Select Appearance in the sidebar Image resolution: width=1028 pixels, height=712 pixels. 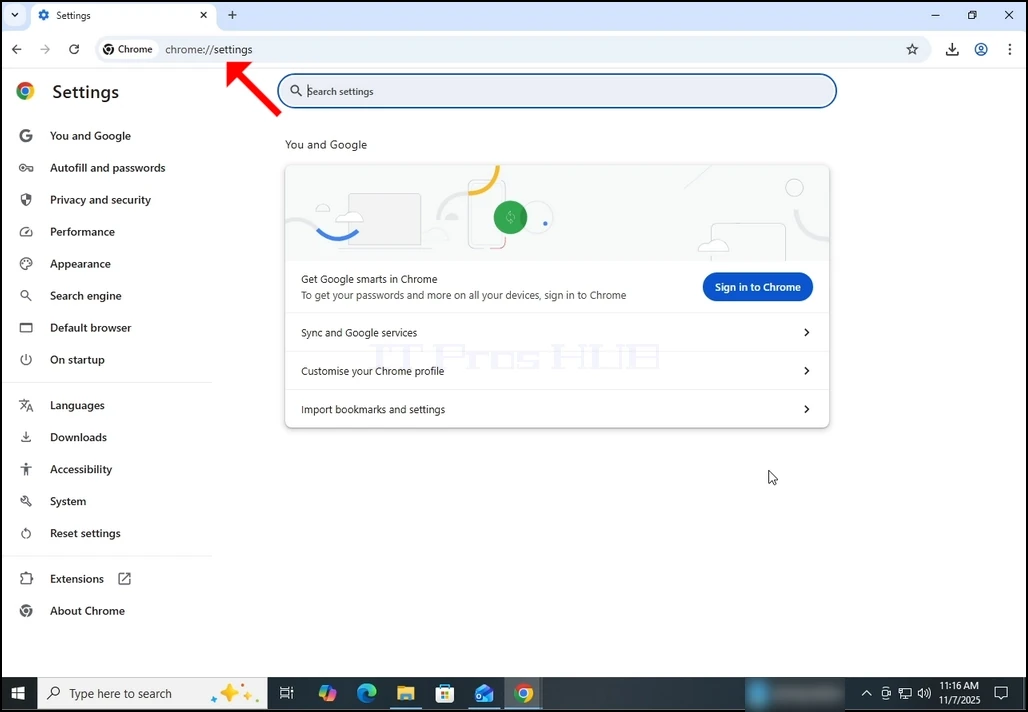80,264
